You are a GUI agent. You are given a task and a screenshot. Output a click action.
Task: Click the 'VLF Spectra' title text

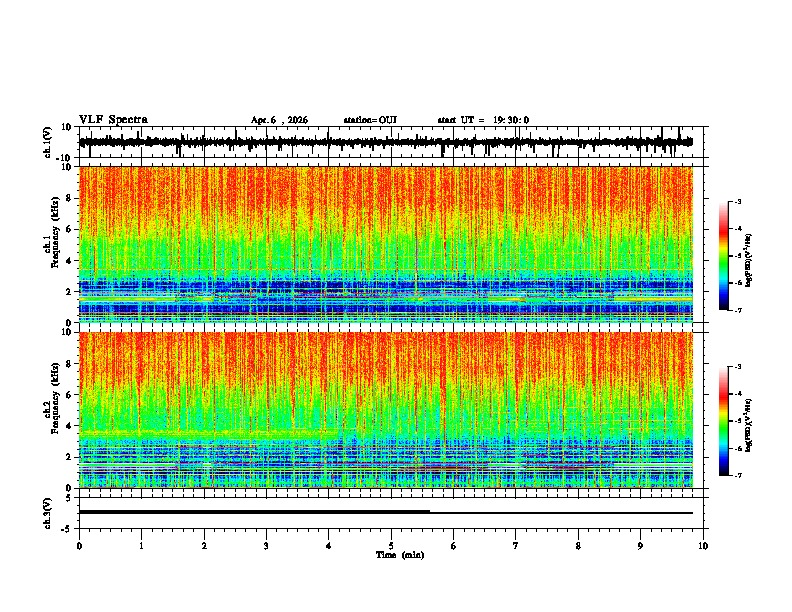[113, 120]
